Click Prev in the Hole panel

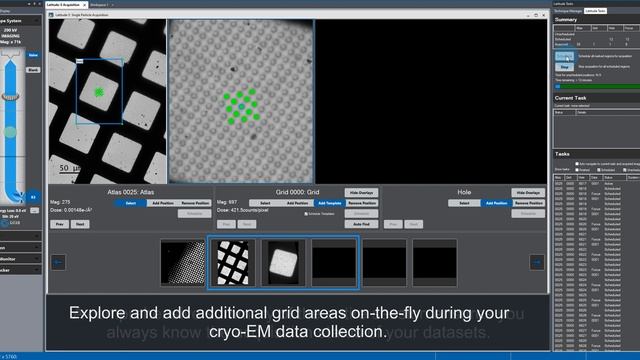tap(393, 224)
